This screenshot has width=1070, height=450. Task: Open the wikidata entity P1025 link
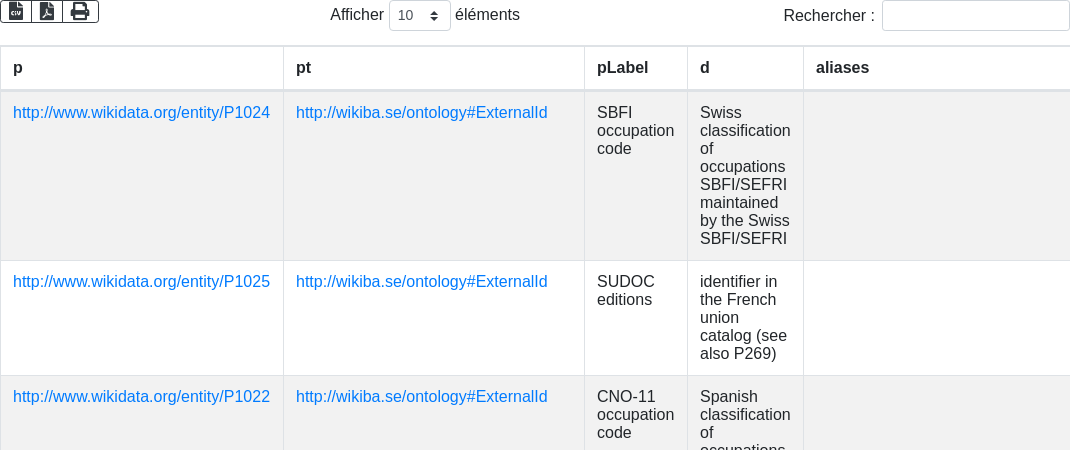[x=141, y=282]
